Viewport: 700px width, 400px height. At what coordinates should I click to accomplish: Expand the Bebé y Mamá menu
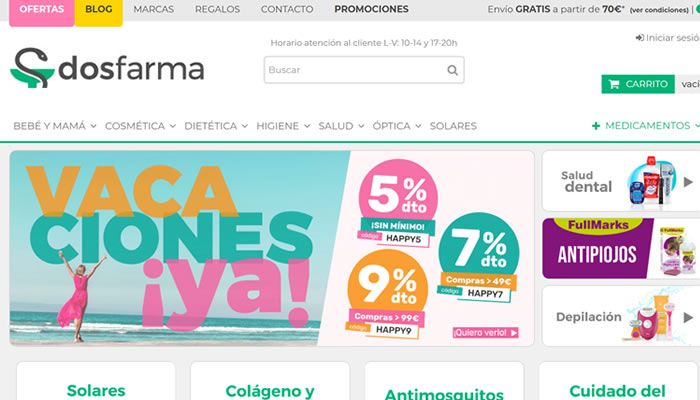(x=55, y=126)
